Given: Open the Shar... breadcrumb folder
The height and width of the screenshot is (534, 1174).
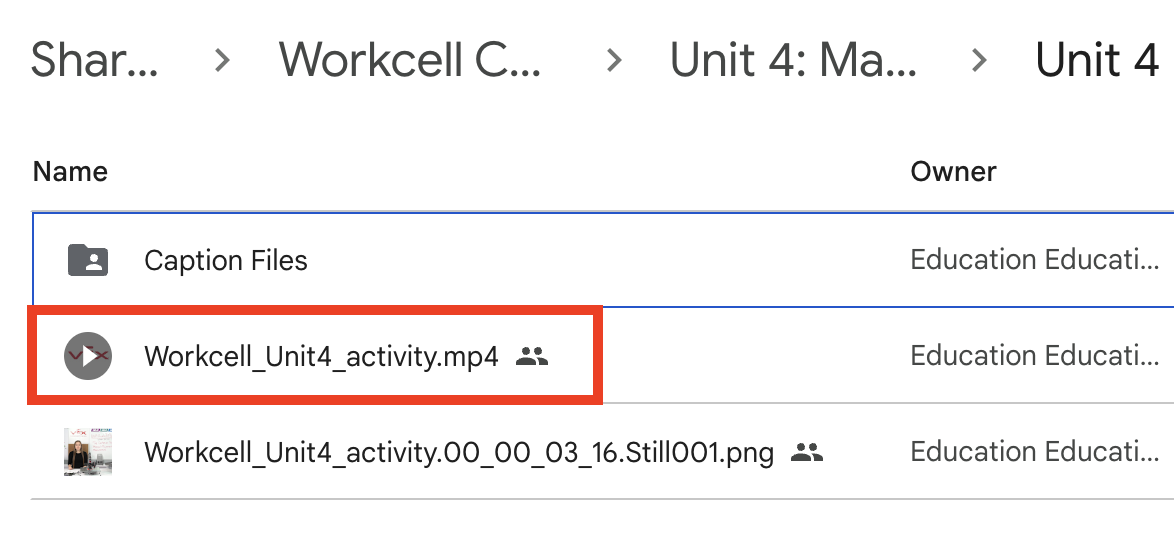Looking at the screenshot, I should (x=94, y=61).
